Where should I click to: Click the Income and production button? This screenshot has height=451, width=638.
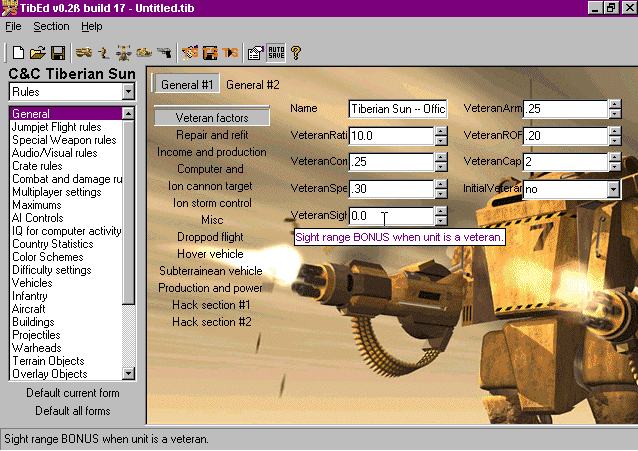(212, 152)
